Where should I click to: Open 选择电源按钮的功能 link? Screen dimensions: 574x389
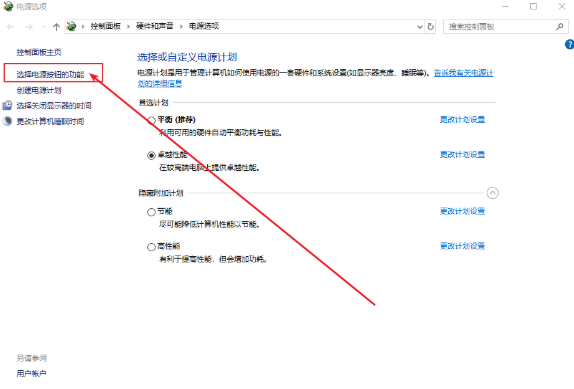(x=50, y=74)
